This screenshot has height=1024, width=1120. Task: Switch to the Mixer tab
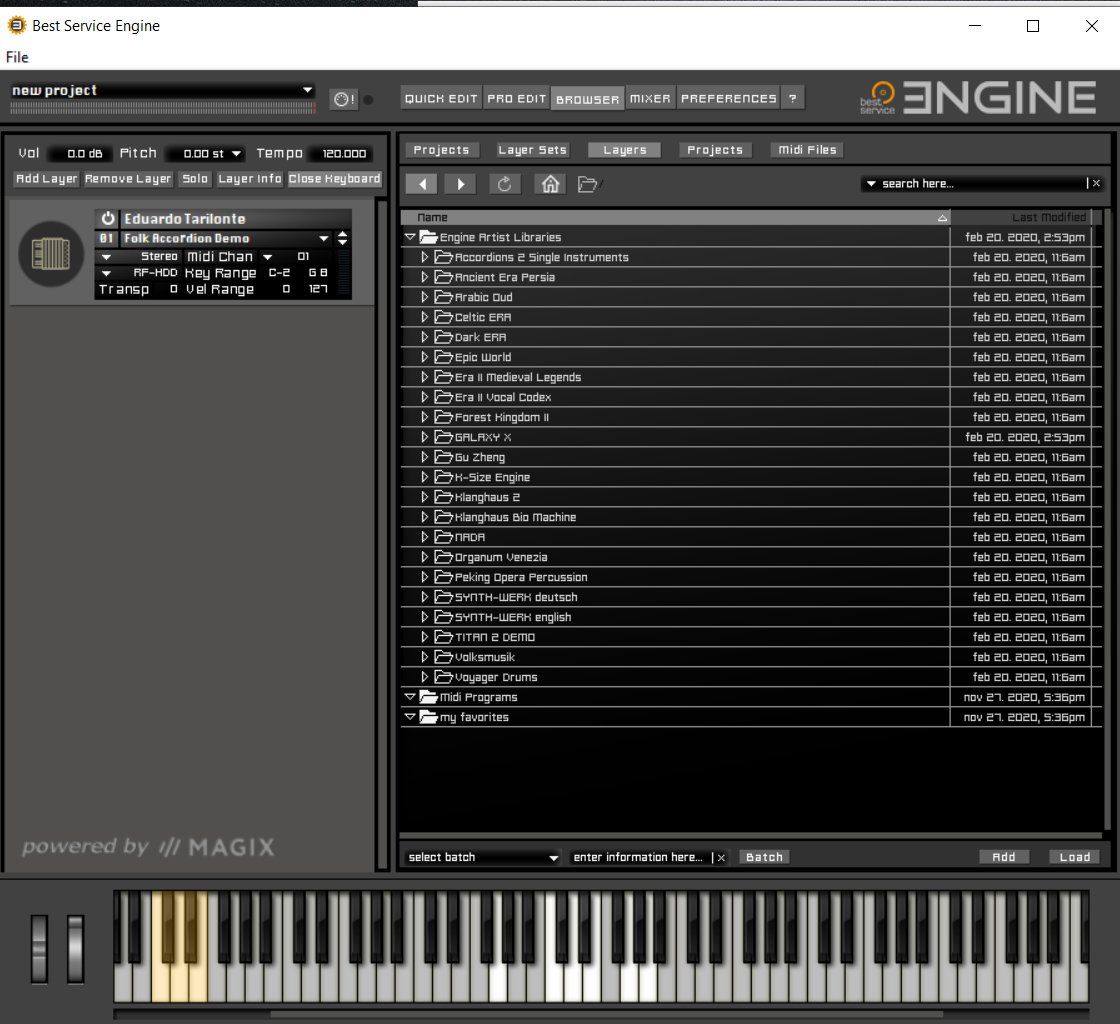(650, 98)
